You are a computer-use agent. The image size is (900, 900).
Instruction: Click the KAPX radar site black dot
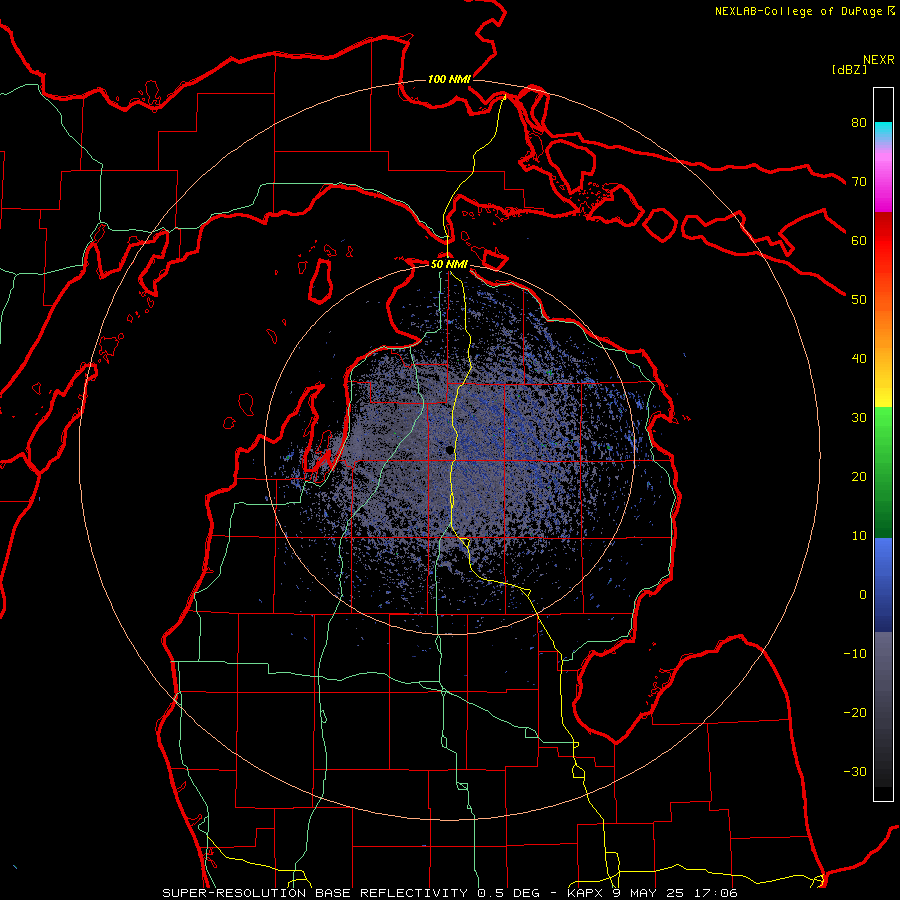(449, 451)
